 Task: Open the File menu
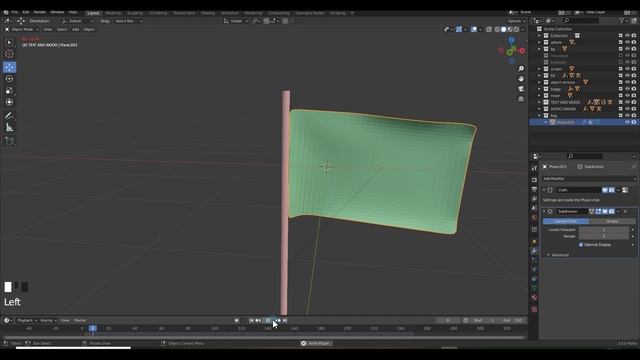pos(15,12)
